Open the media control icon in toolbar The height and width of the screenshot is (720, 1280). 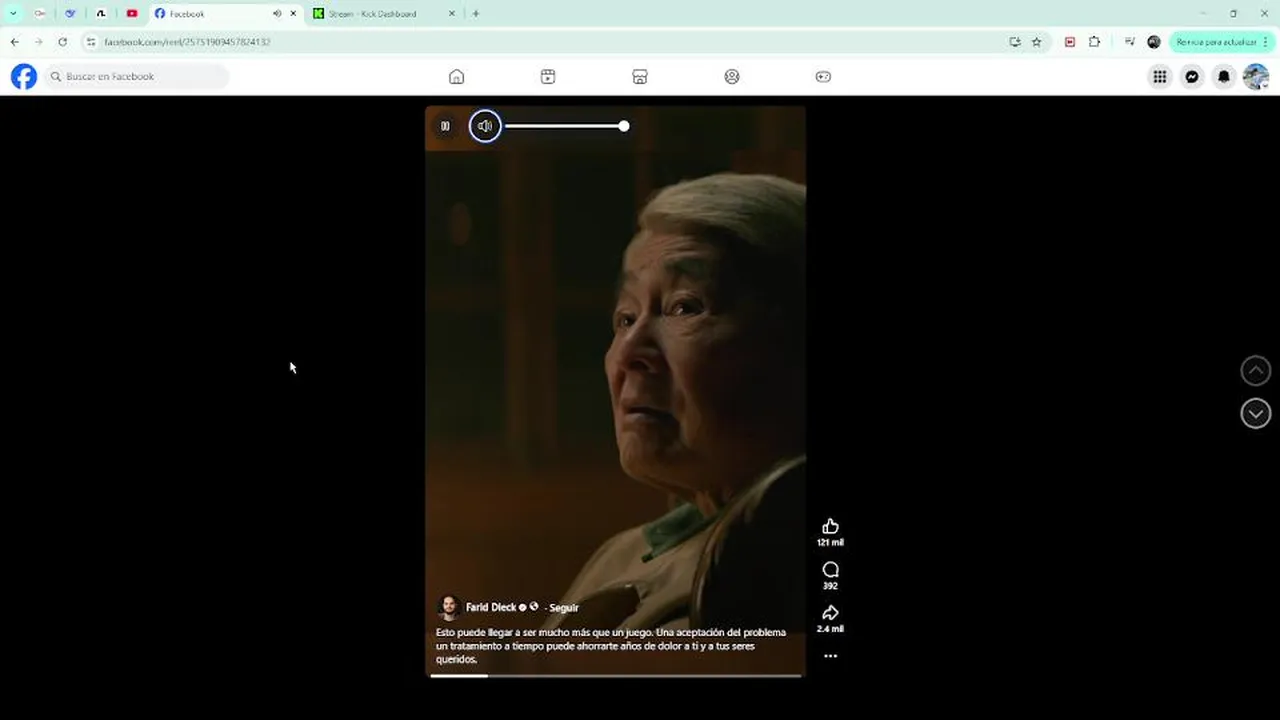pyautogui.click(x=1130, y=42)
